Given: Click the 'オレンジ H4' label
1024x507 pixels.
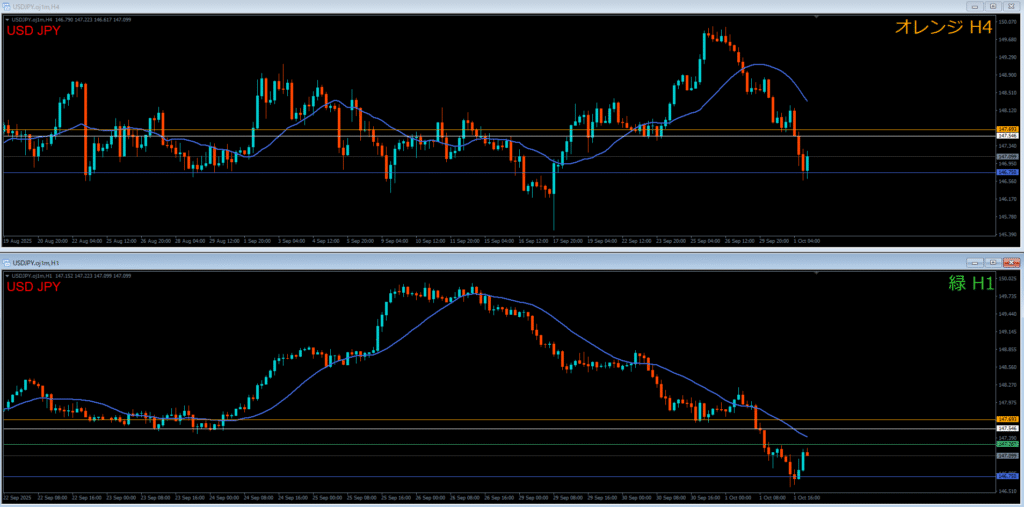Looking at the screenshot, I should click(944, 27).
